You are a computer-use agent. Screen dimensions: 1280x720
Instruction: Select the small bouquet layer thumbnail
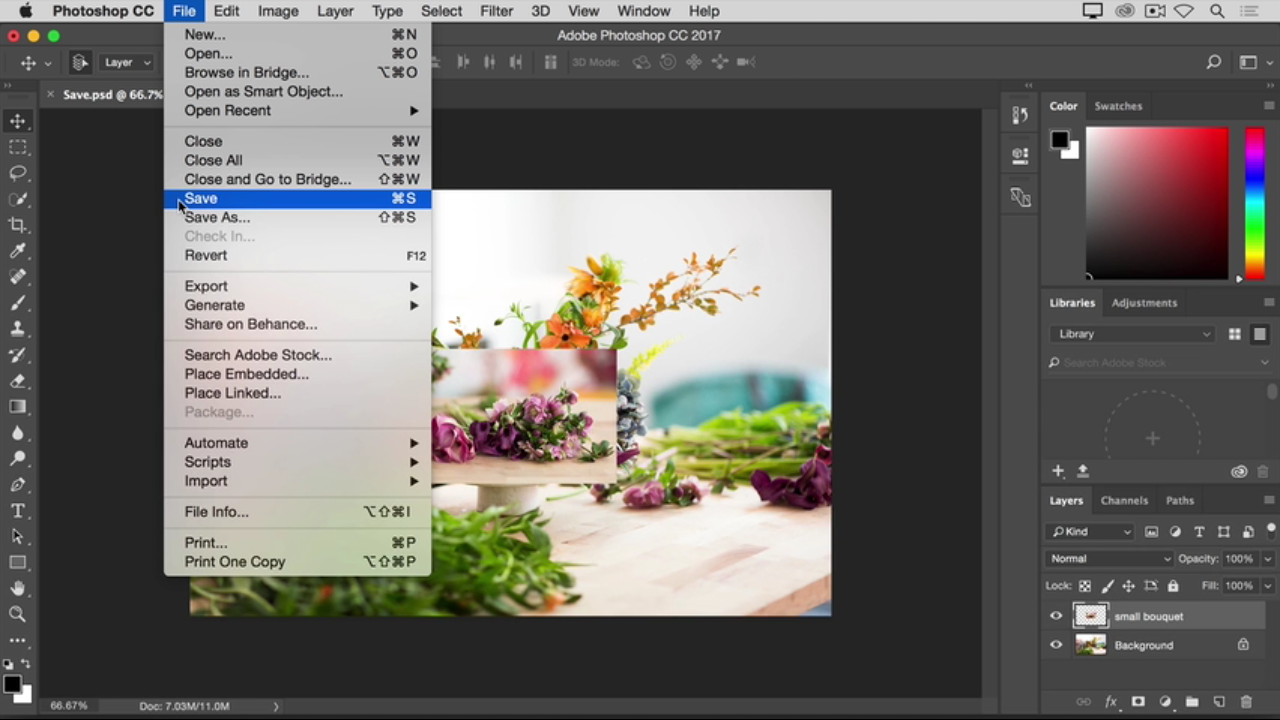pos(1090,617)
